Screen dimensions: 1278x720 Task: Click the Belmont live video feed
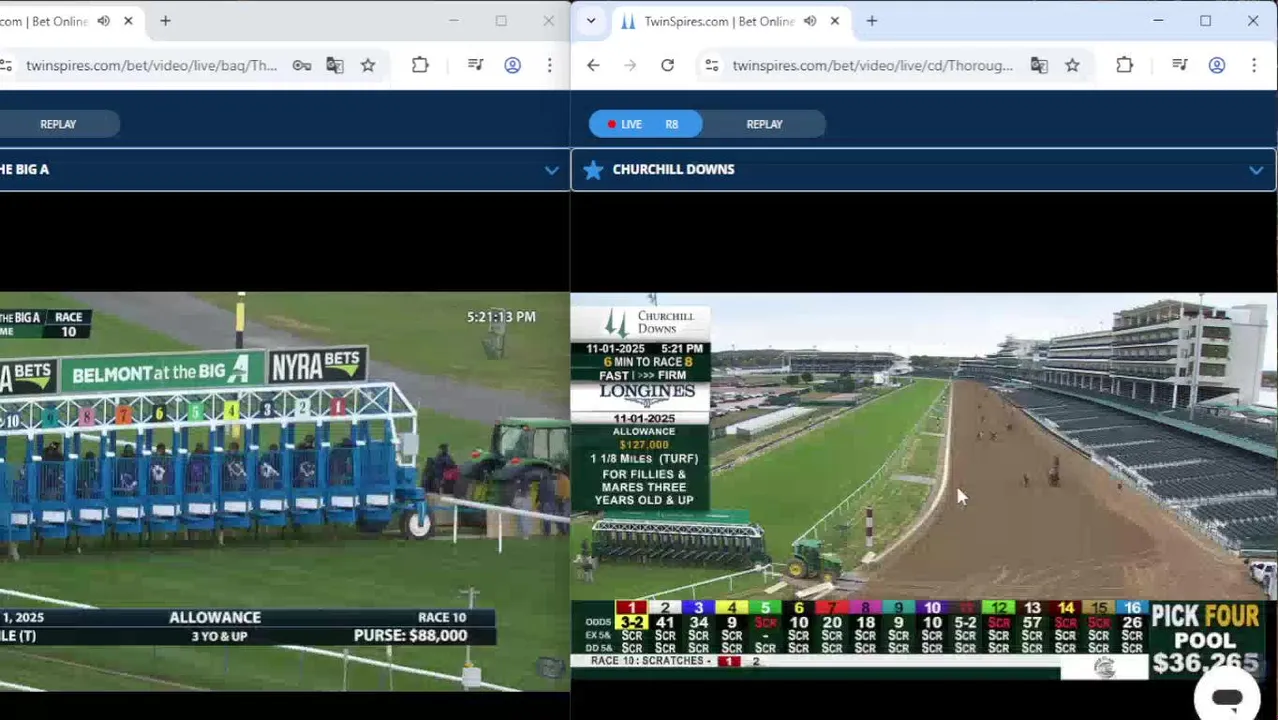(285, 491)
